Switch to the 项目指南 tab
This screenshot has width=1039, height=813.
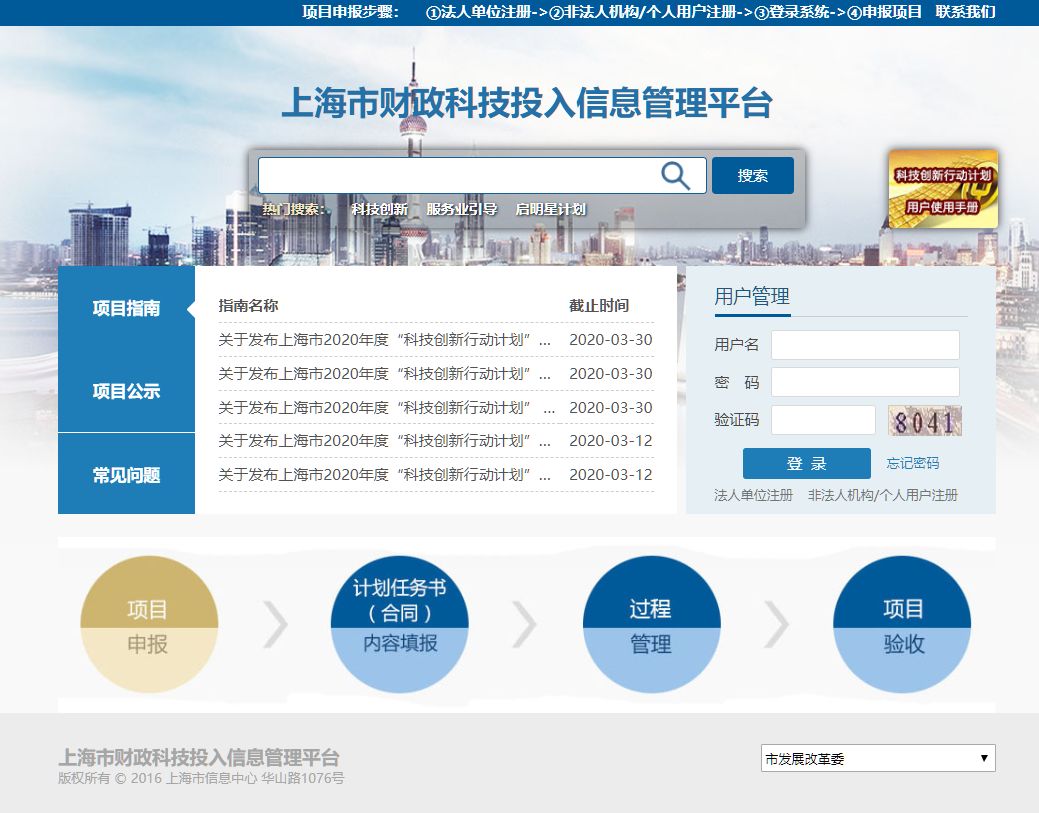[x=127, y=308]
